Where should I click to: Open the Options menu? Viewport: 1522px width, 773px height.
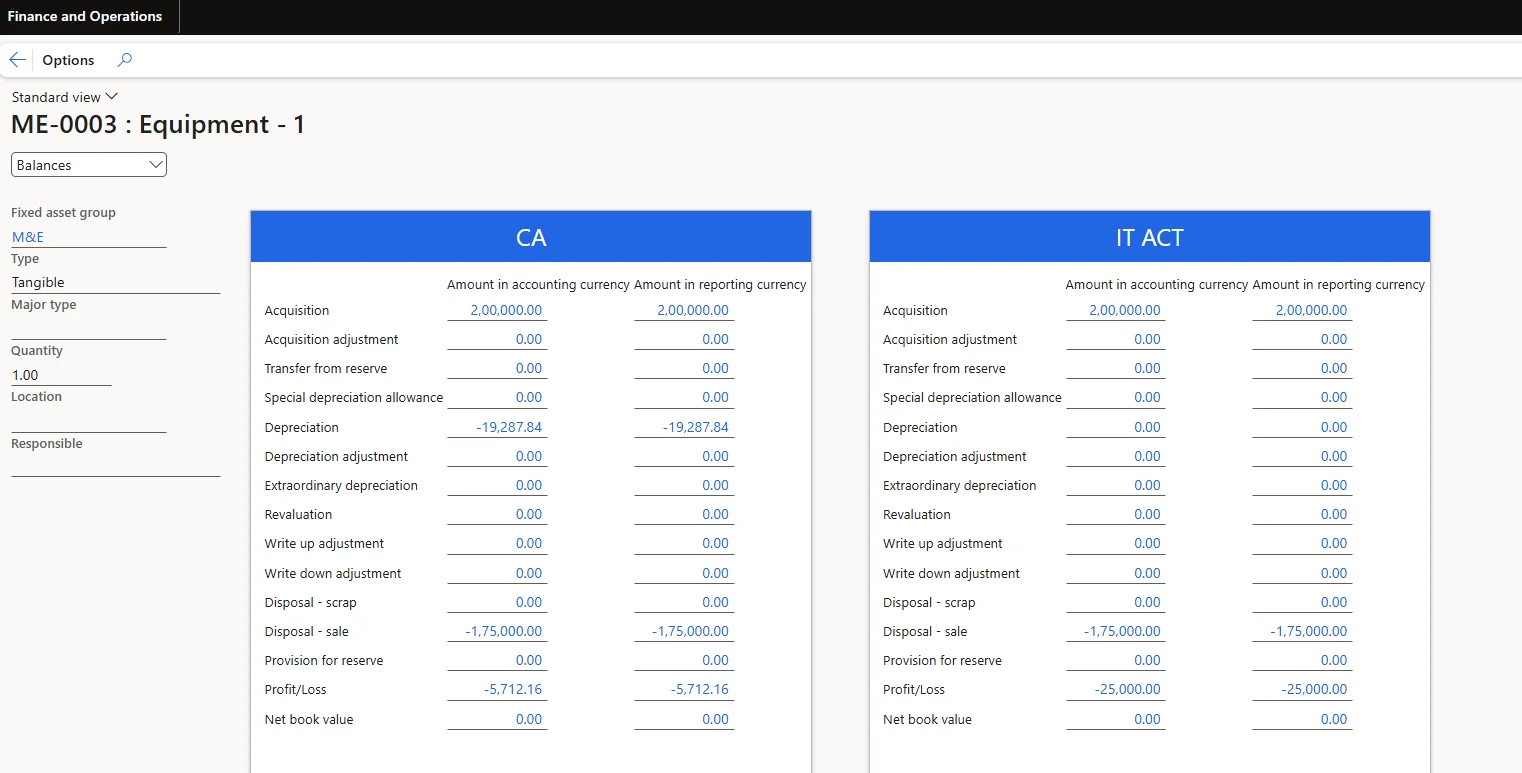coord(68,60)
